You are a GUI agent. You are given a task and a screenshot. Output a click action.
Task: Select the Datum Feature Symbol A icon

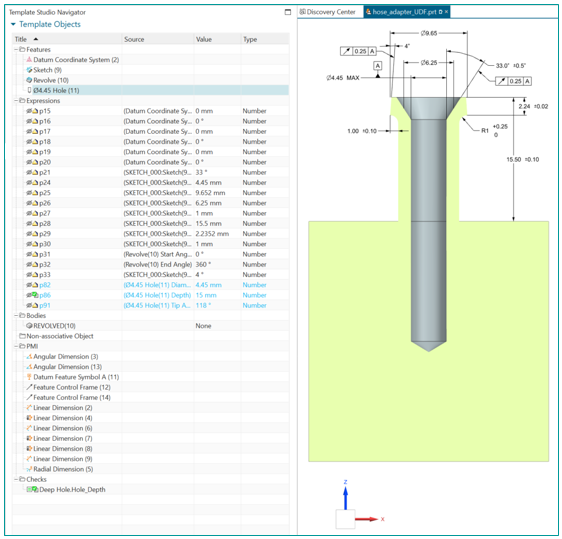(x=29, y=377)
